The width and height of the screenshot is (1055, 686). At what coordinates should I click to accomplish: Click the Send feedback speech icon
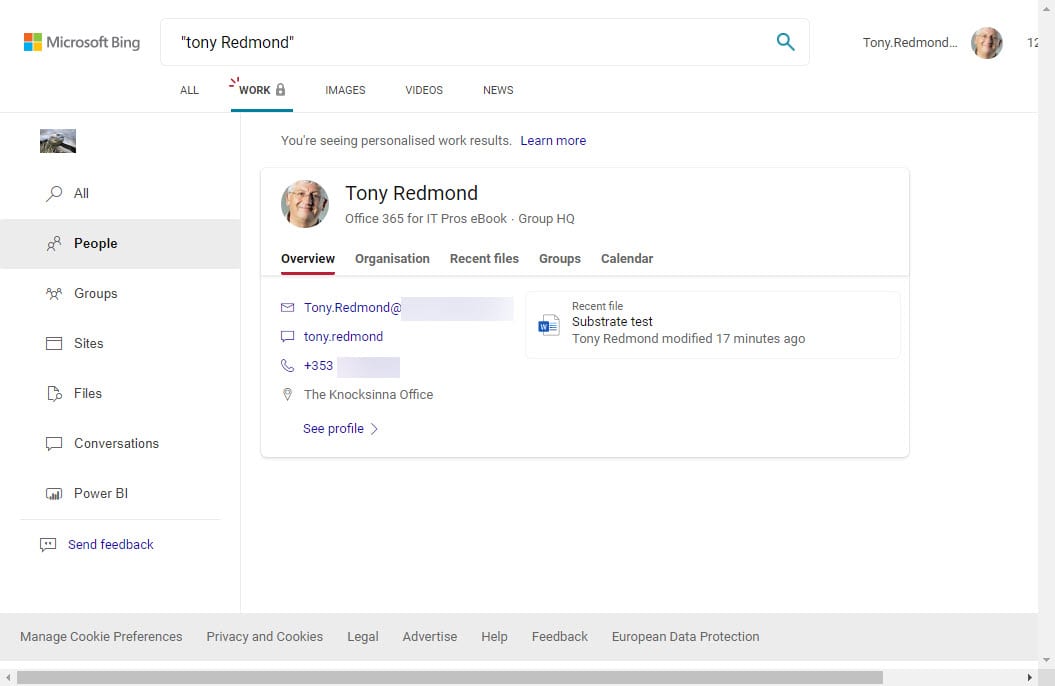[x=48, y=545]
